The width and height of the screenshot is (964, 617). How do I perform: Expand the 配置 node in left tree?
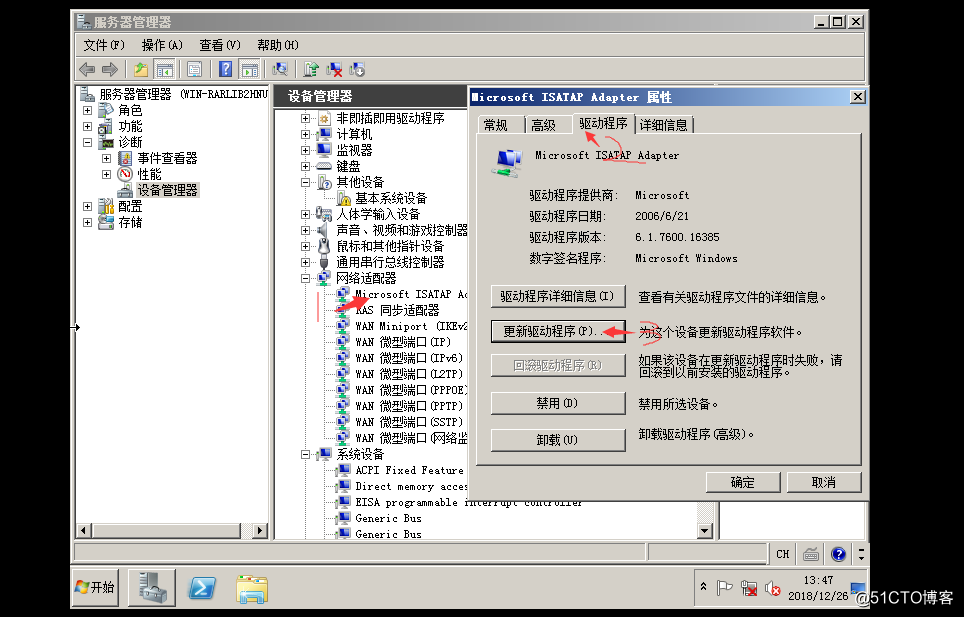pos(87,206)
